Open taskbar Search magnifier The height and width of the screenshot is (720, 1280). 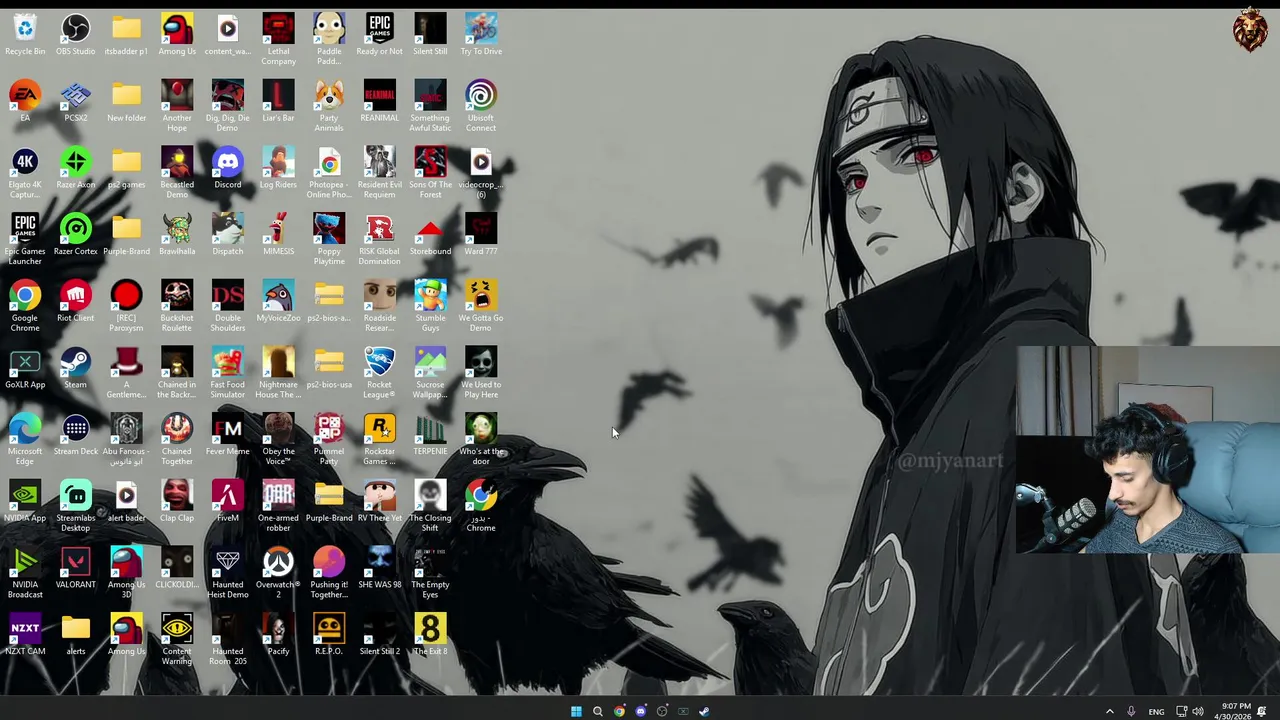pyautogui.click(x=597, y=711)
